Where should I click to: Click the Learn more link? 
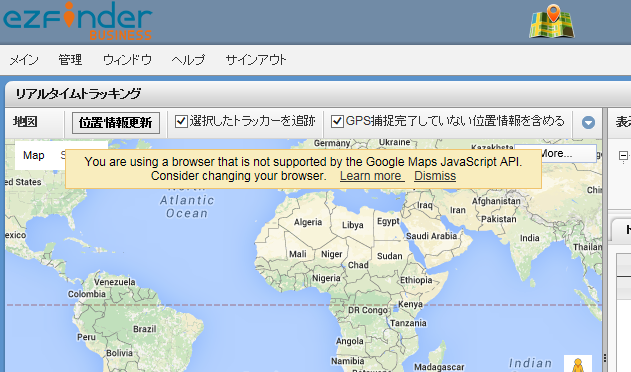click(372, 176)
